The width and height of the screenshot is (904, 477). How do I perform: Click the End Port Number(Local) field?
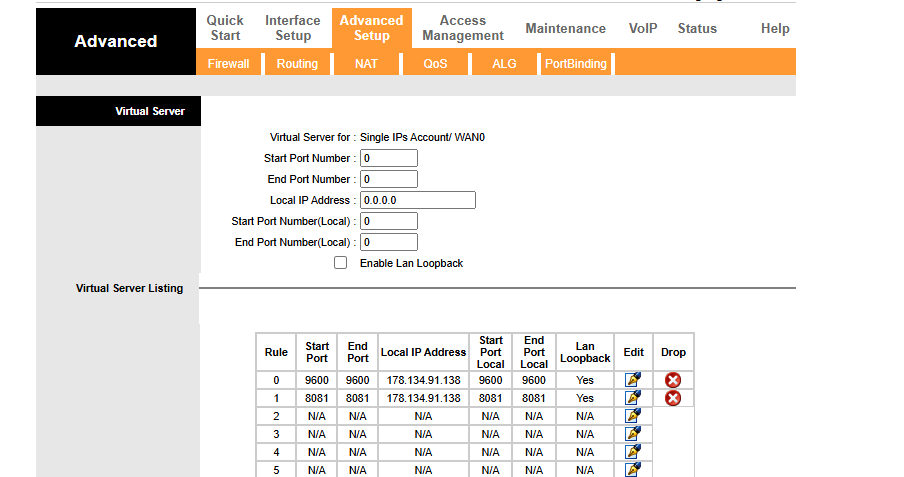pos(388,242)
